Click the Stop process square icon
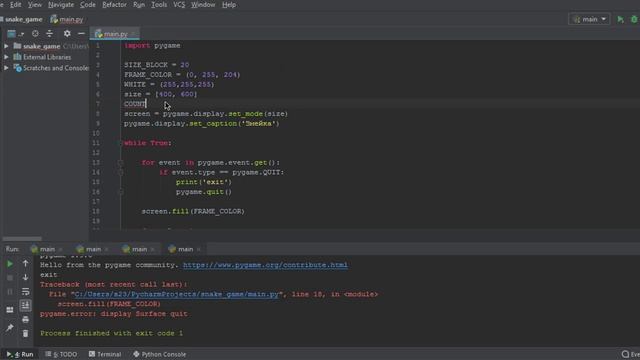 pyautogui.click(x=10, y=278)
